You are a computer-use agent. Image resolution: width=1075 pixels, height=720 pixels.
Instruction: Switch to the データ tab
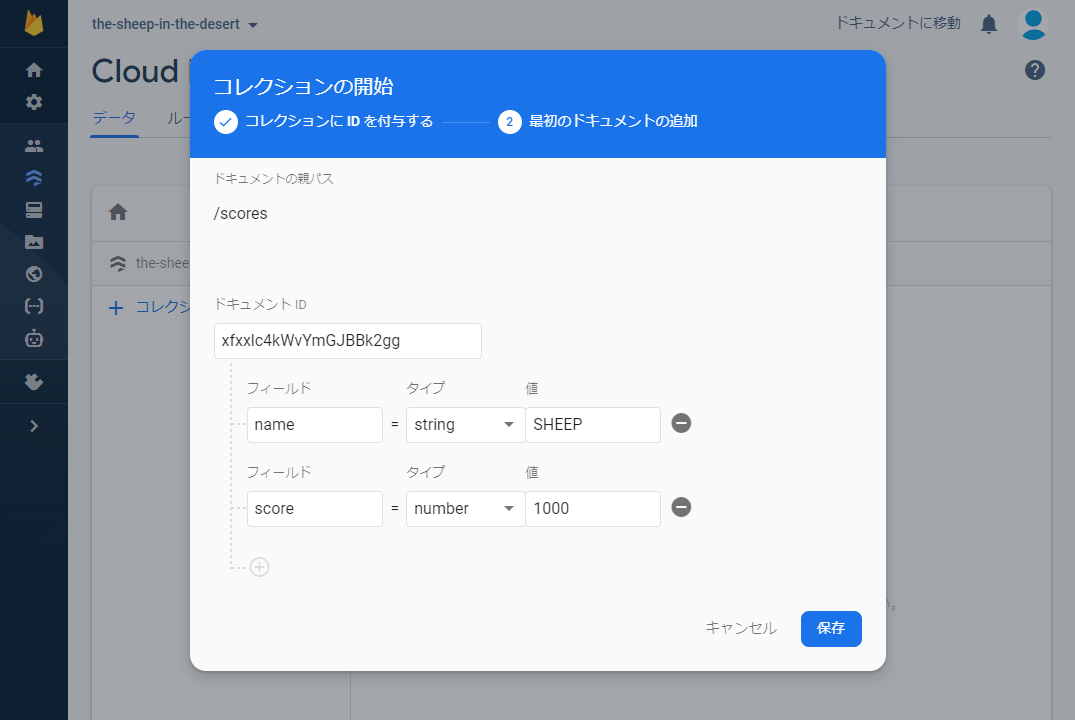[x=114, y=117]
